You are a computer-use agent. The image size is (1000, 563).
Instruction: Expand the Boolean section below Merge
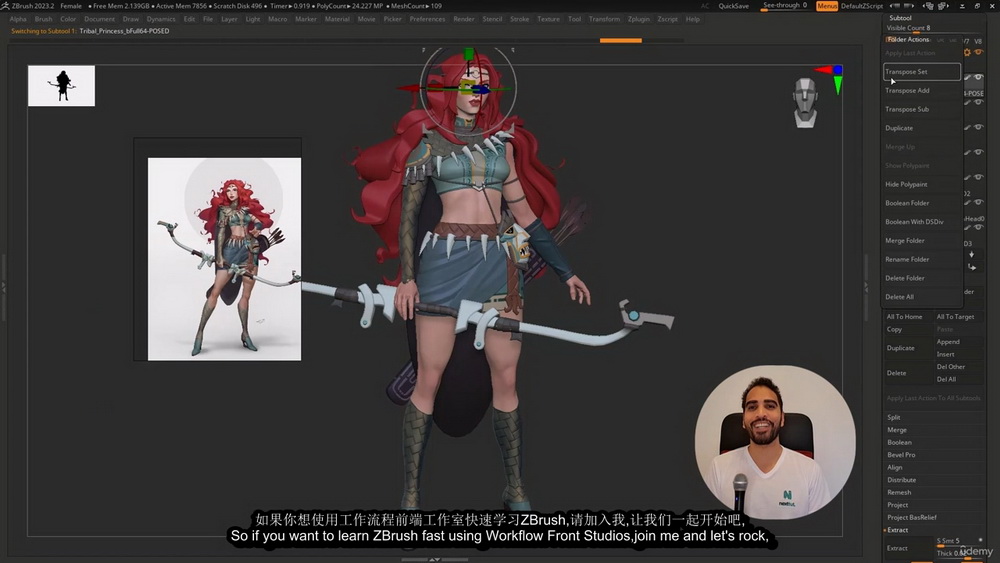pyautogui.click(x=899, y=442)
